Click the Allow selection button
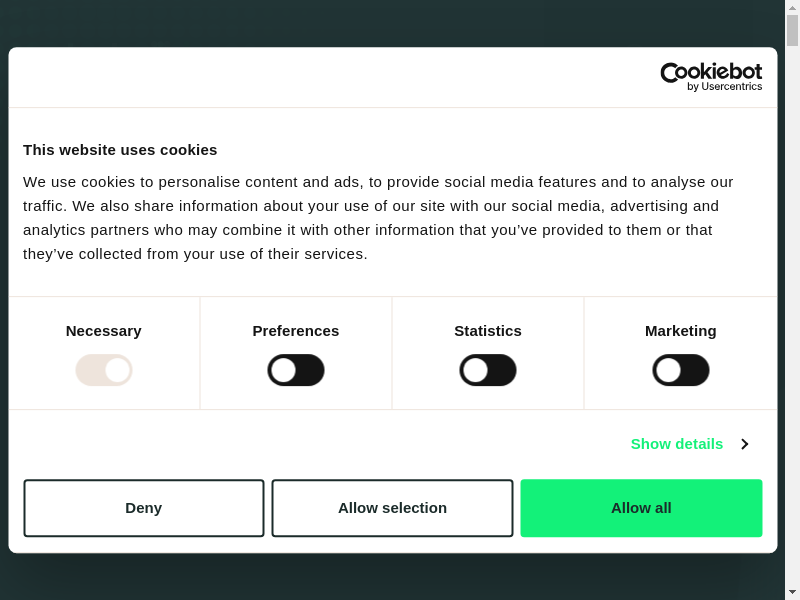 (x=392, y=508)
